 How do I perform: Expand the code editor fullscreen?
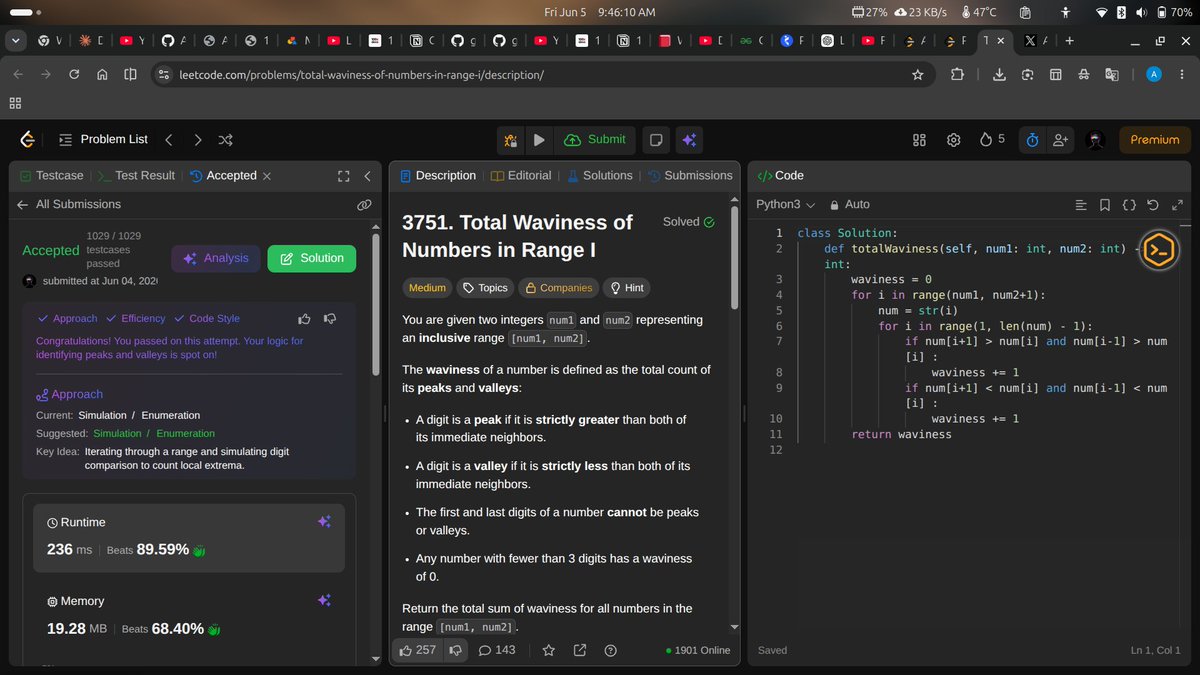[1176, 205]
